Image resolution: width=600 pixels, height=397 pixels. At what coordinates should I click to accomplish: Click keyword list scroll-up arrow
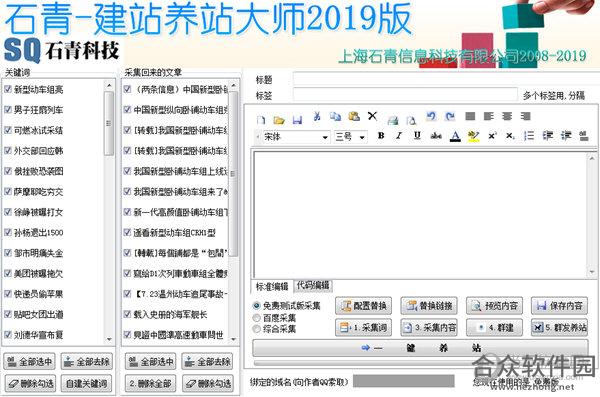pos(109,85)
